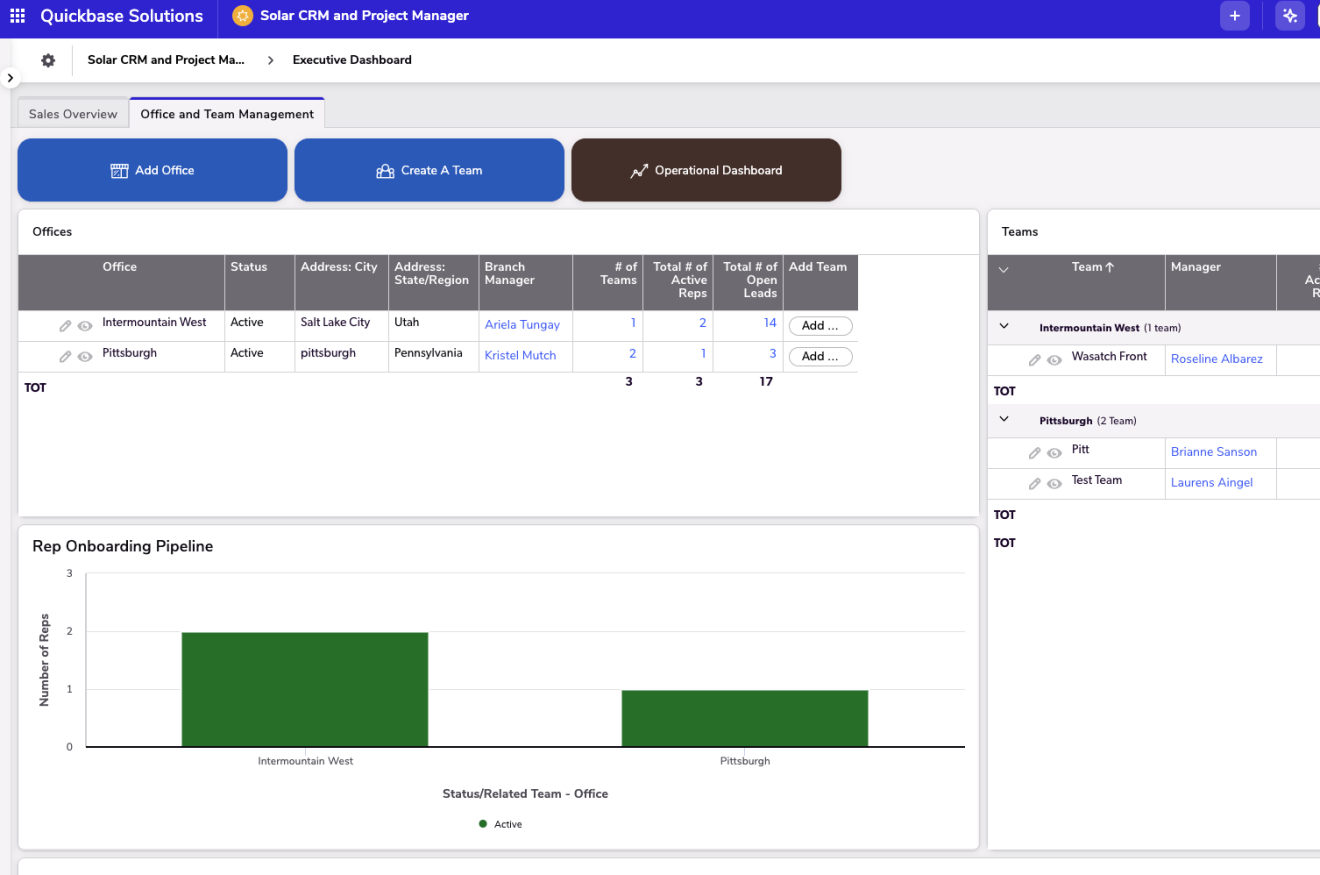The image size is (1320, 875).
Task: Edit Intermountain West office pencil icon
Action: [x=65, y=326]
